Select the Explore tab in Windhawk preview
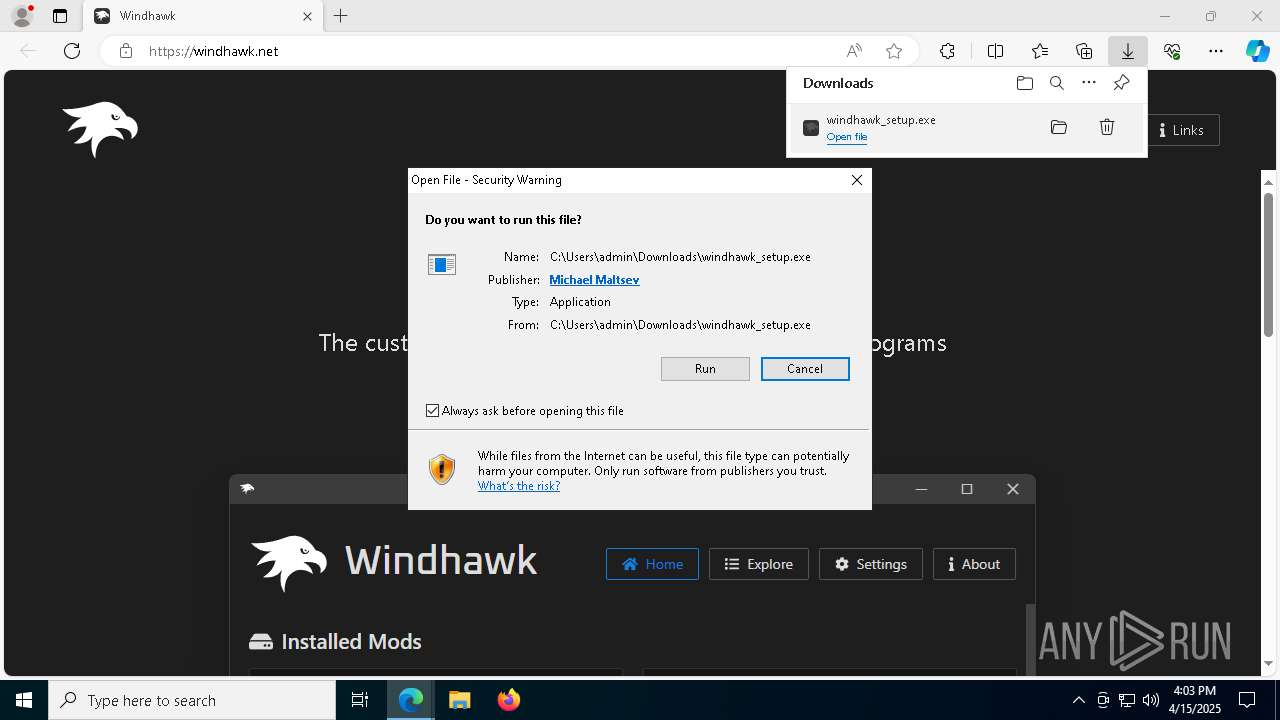 (x=759, y=564)
